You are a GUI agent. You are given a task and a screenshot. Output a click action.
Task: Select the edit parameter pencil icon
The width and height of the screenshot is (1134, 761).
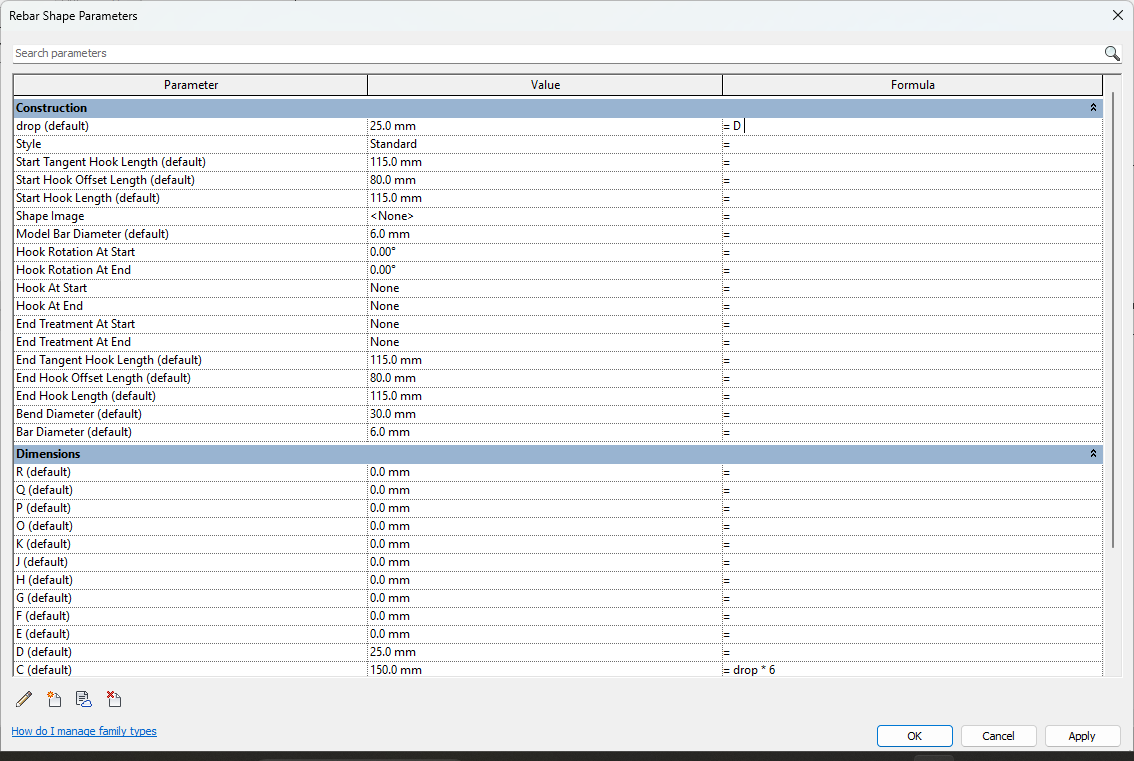24,698
